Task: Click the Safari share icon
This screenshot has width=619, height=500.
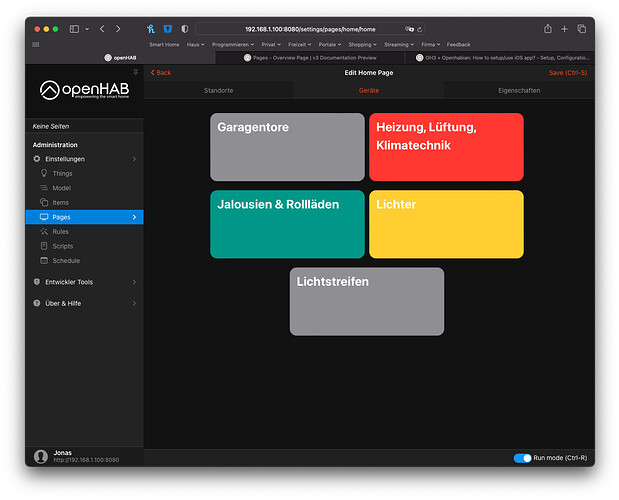Action: (548, 28)
